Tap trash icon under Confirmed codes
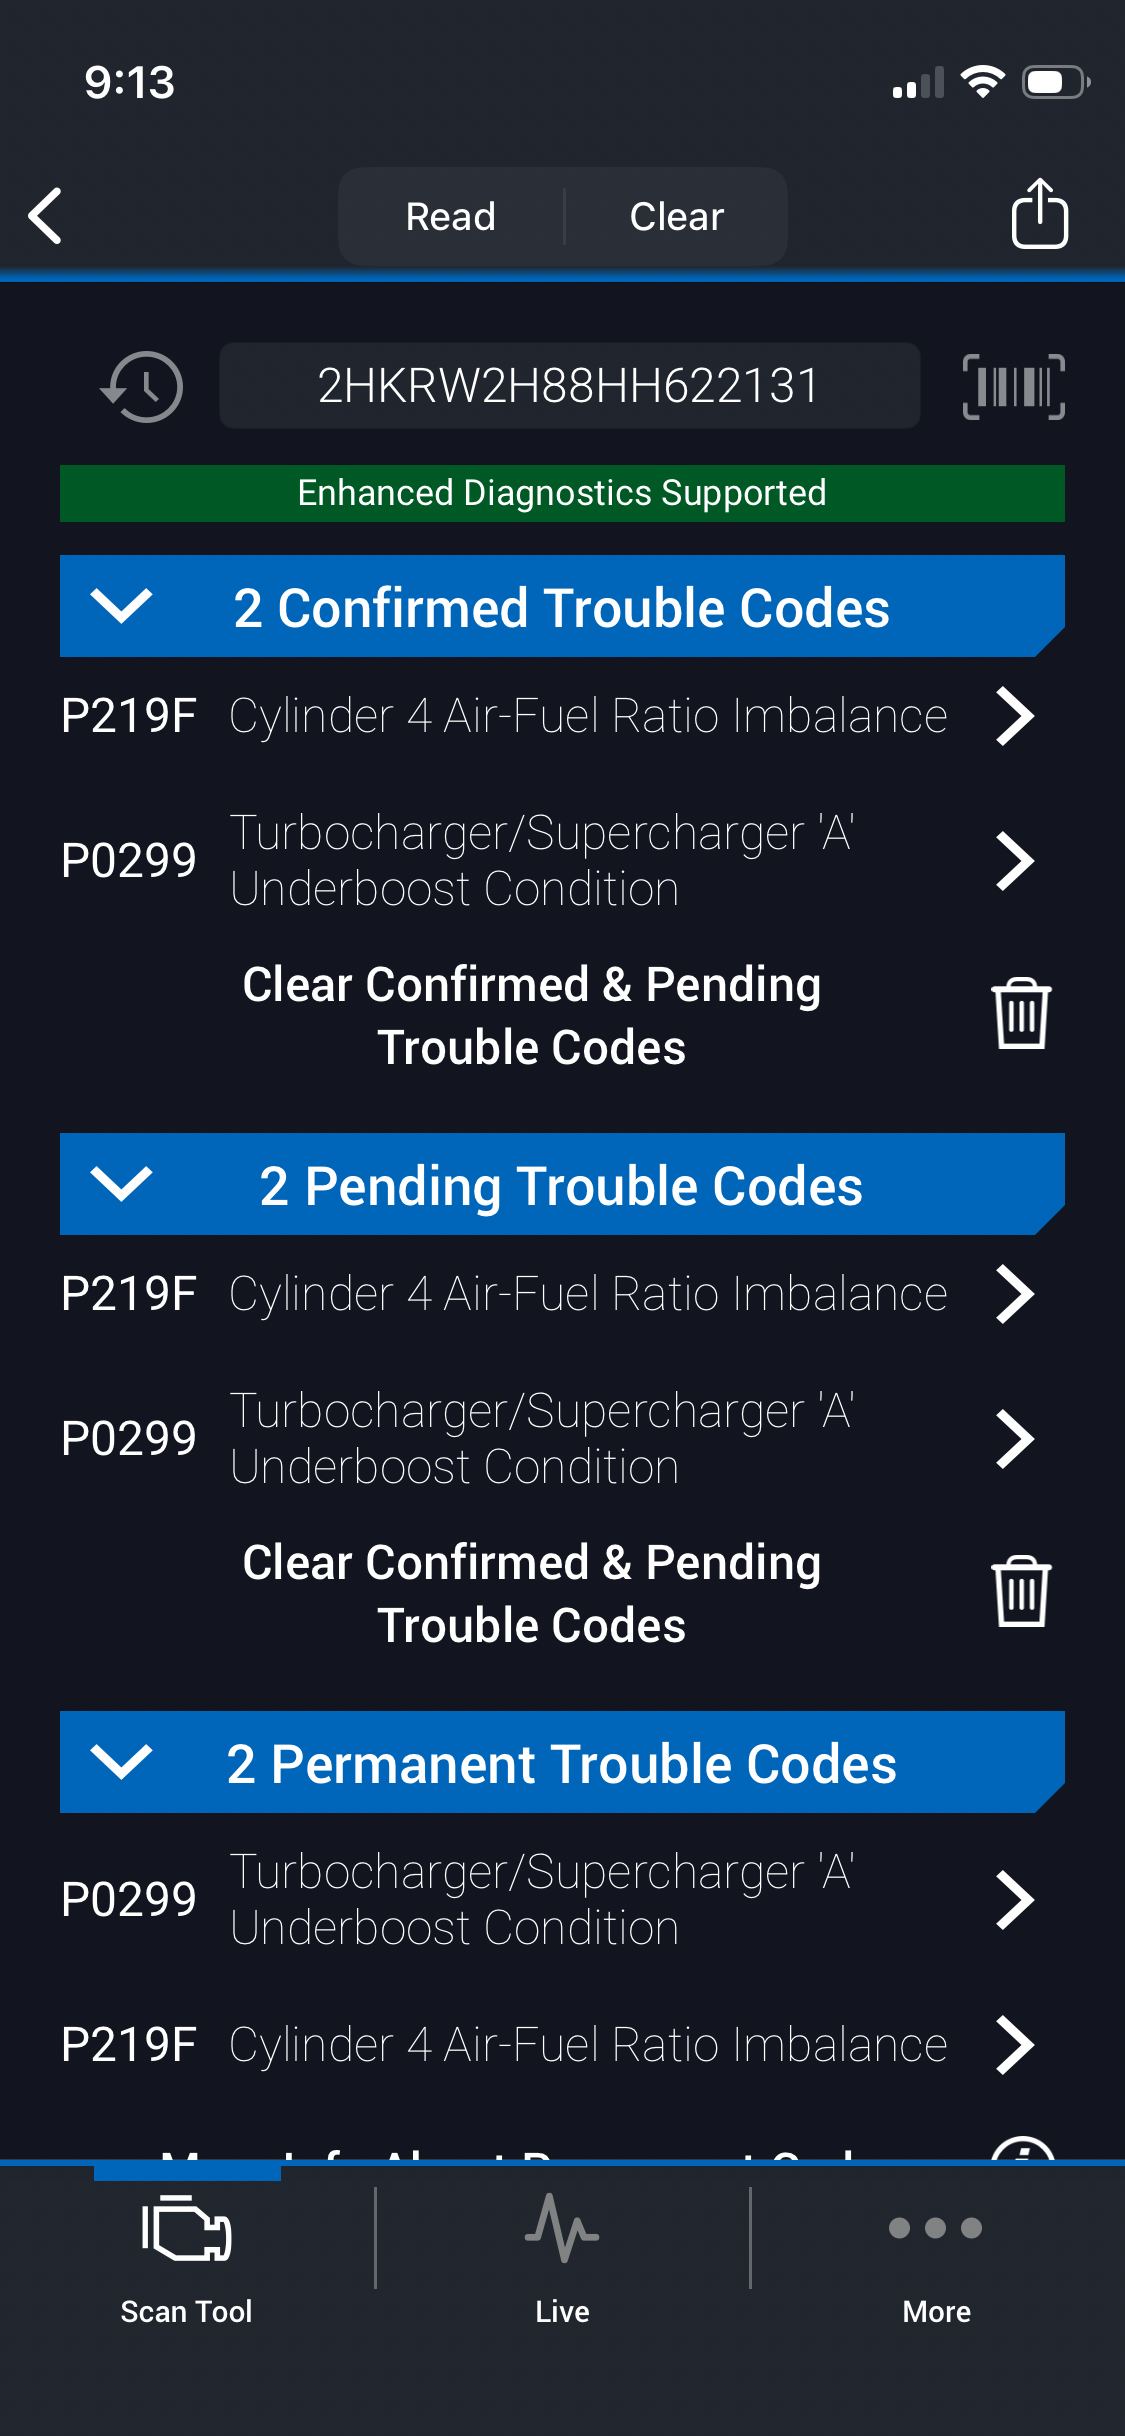The width and height of the screenshot is (1125, 2436). pos(1020,1014)
